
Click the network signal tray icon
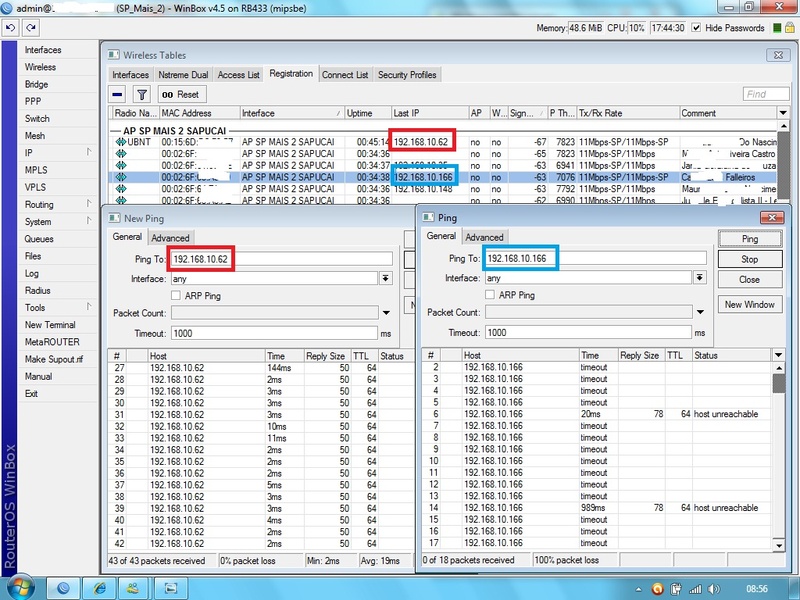(695, 589)
